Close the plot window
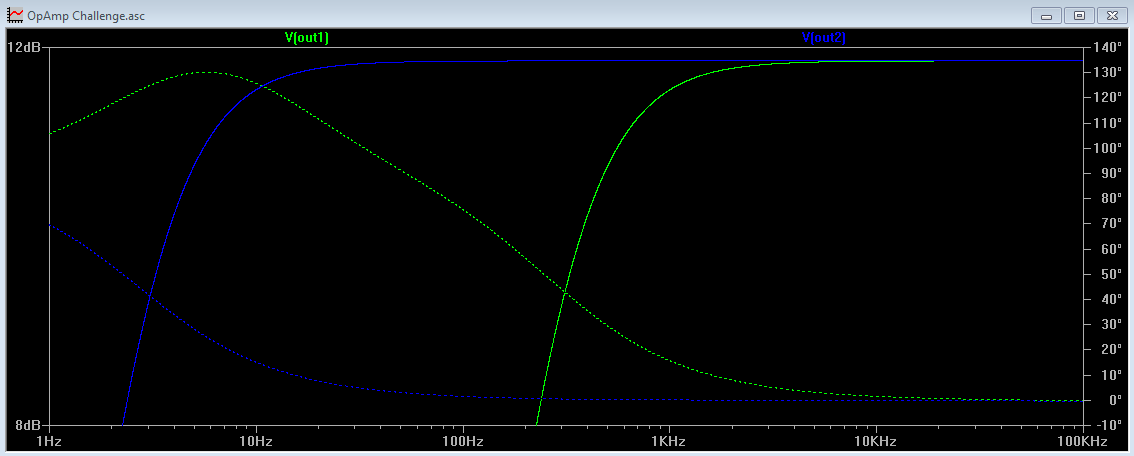Screen dimensions: 1134x456 [x=1111, y=15]
